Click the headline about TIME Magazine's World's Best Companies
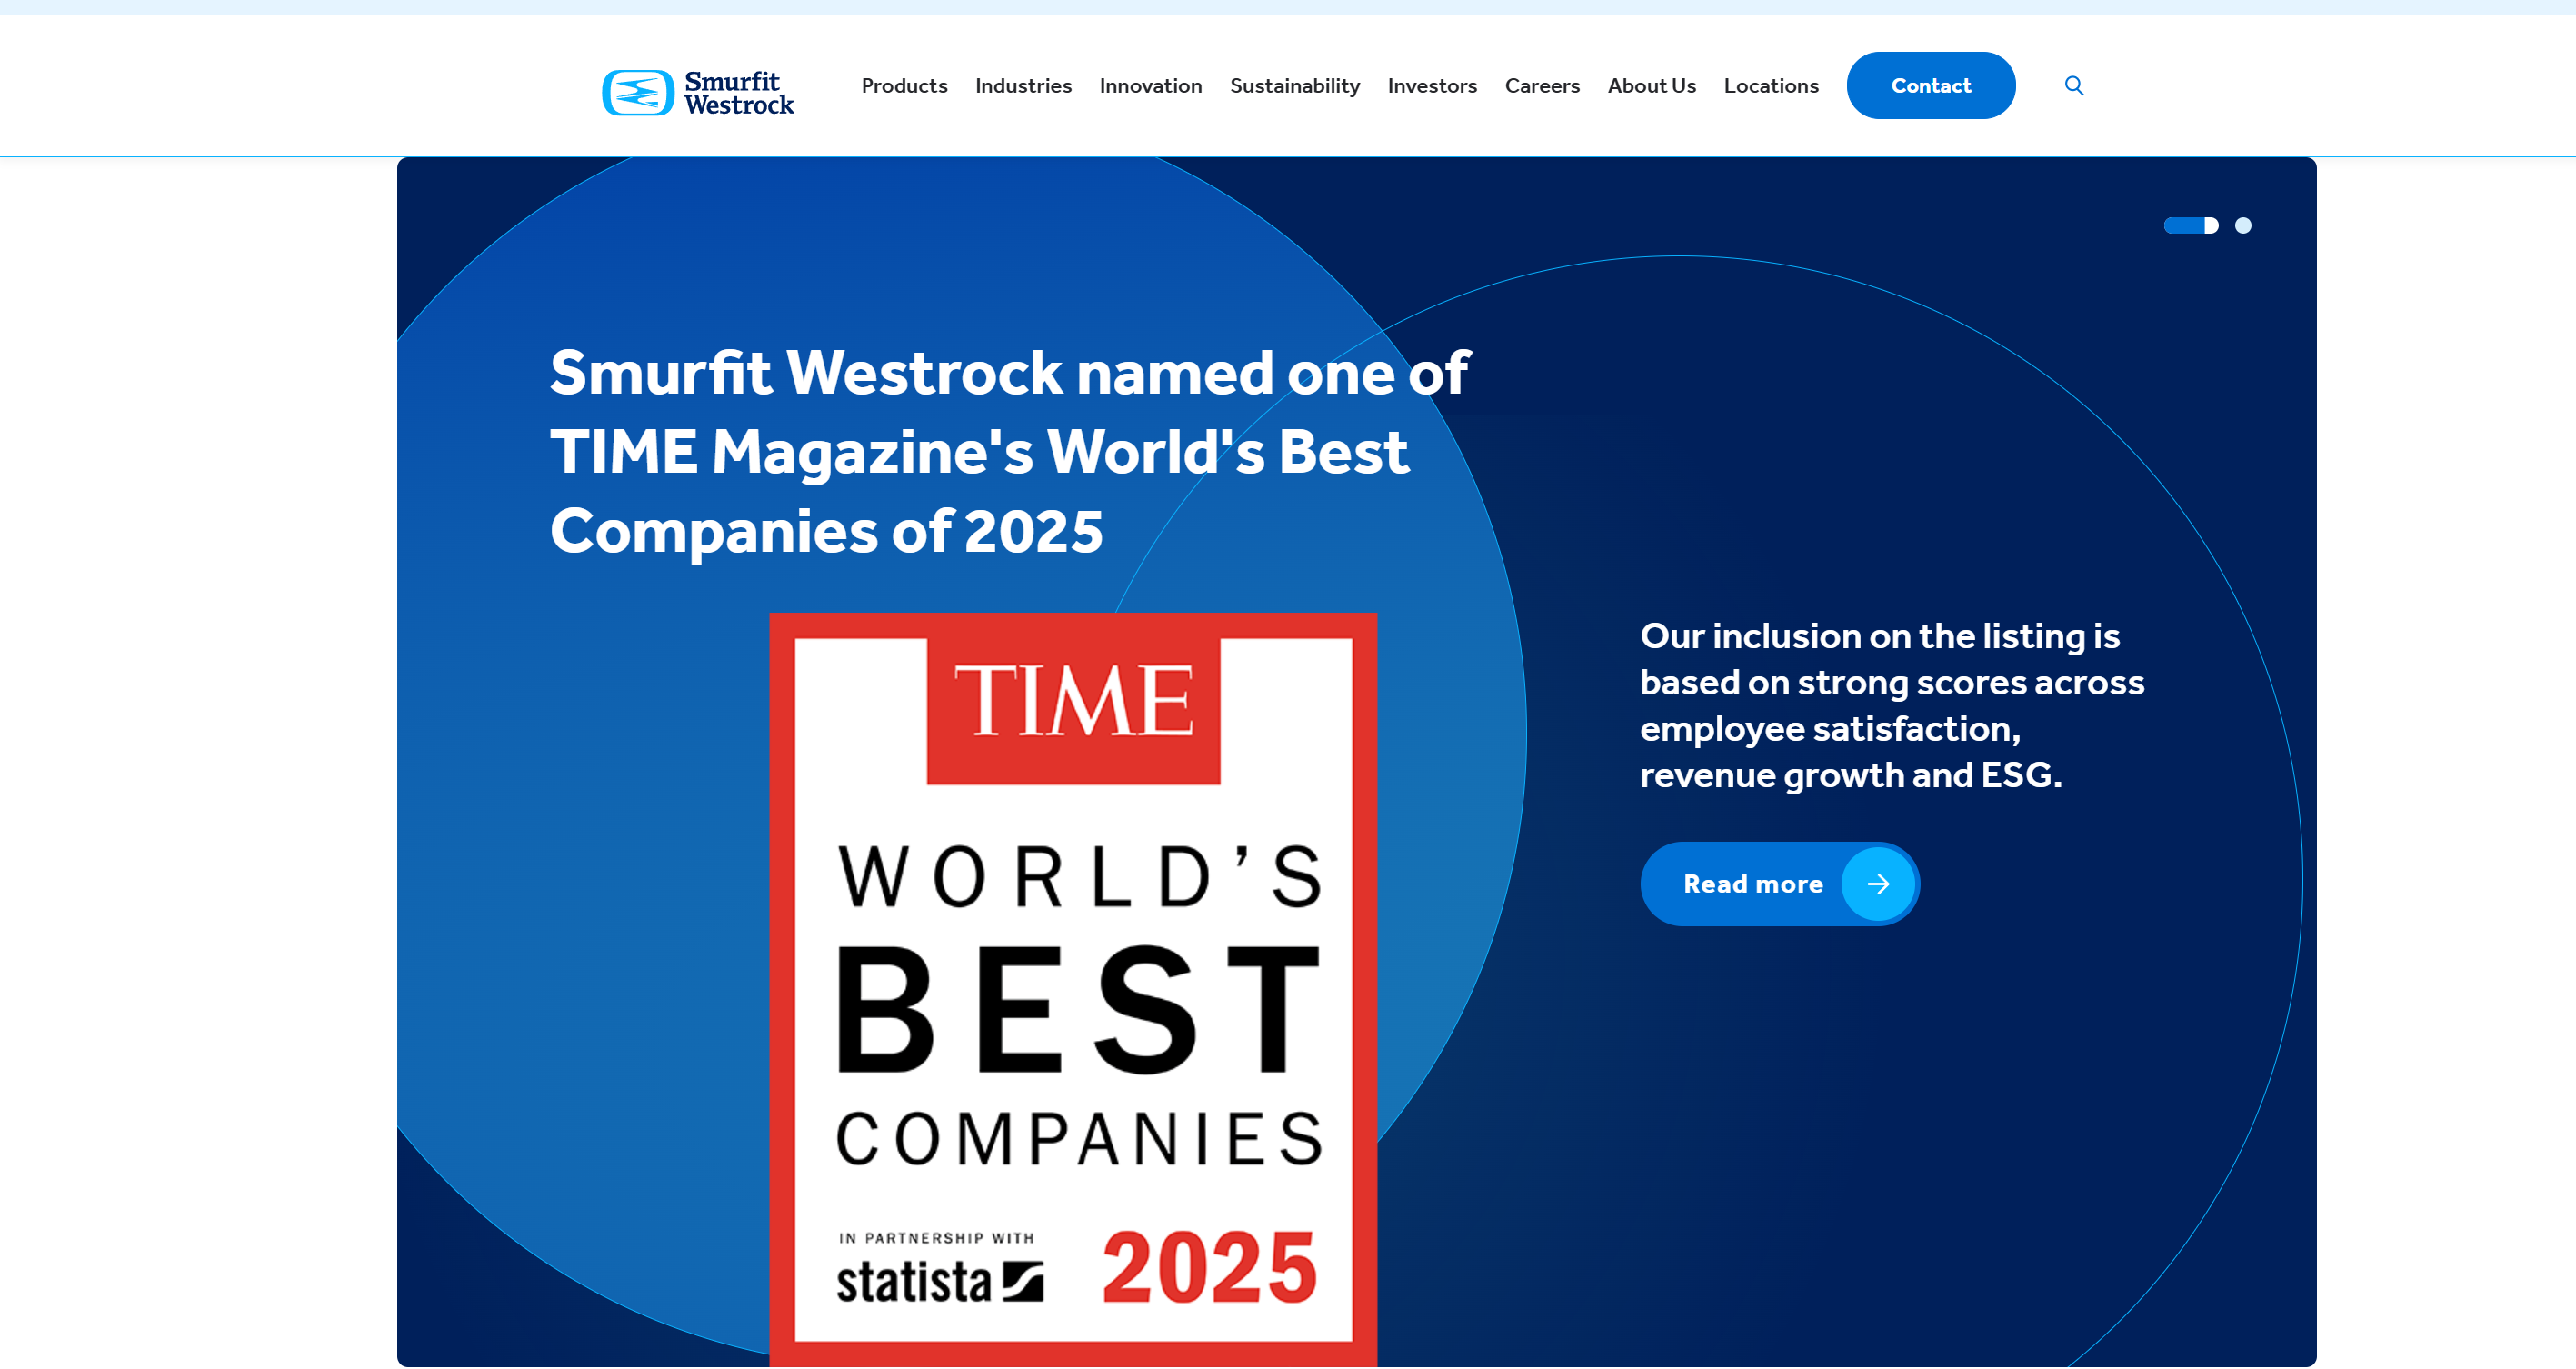Screen dimensions: 2576x1369 [1009, 452]
